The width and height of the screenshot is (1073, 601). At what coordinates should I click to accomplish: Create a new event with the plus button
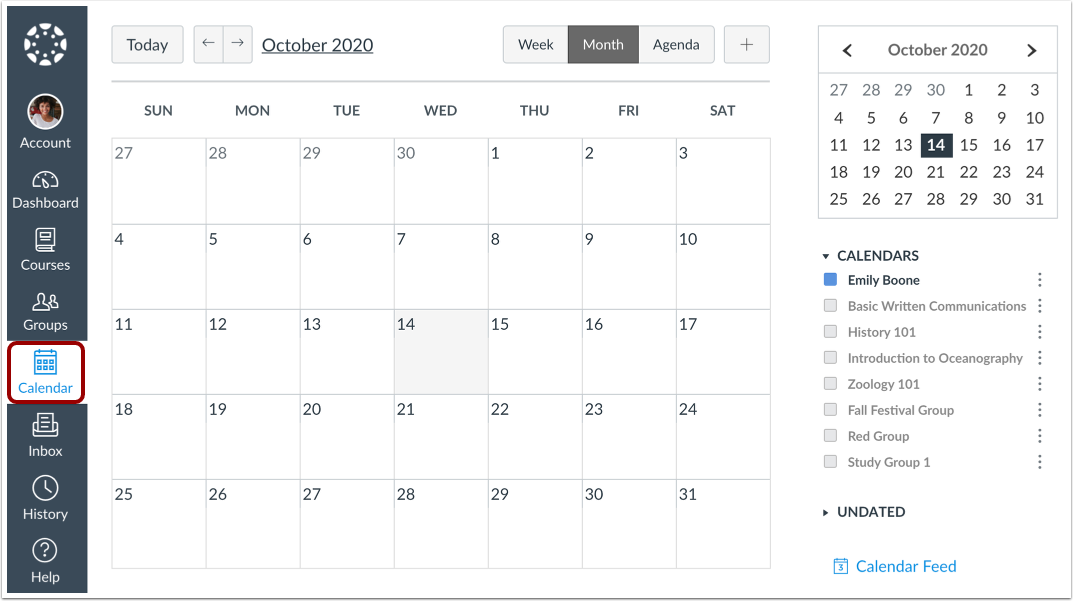pos(746,44)
